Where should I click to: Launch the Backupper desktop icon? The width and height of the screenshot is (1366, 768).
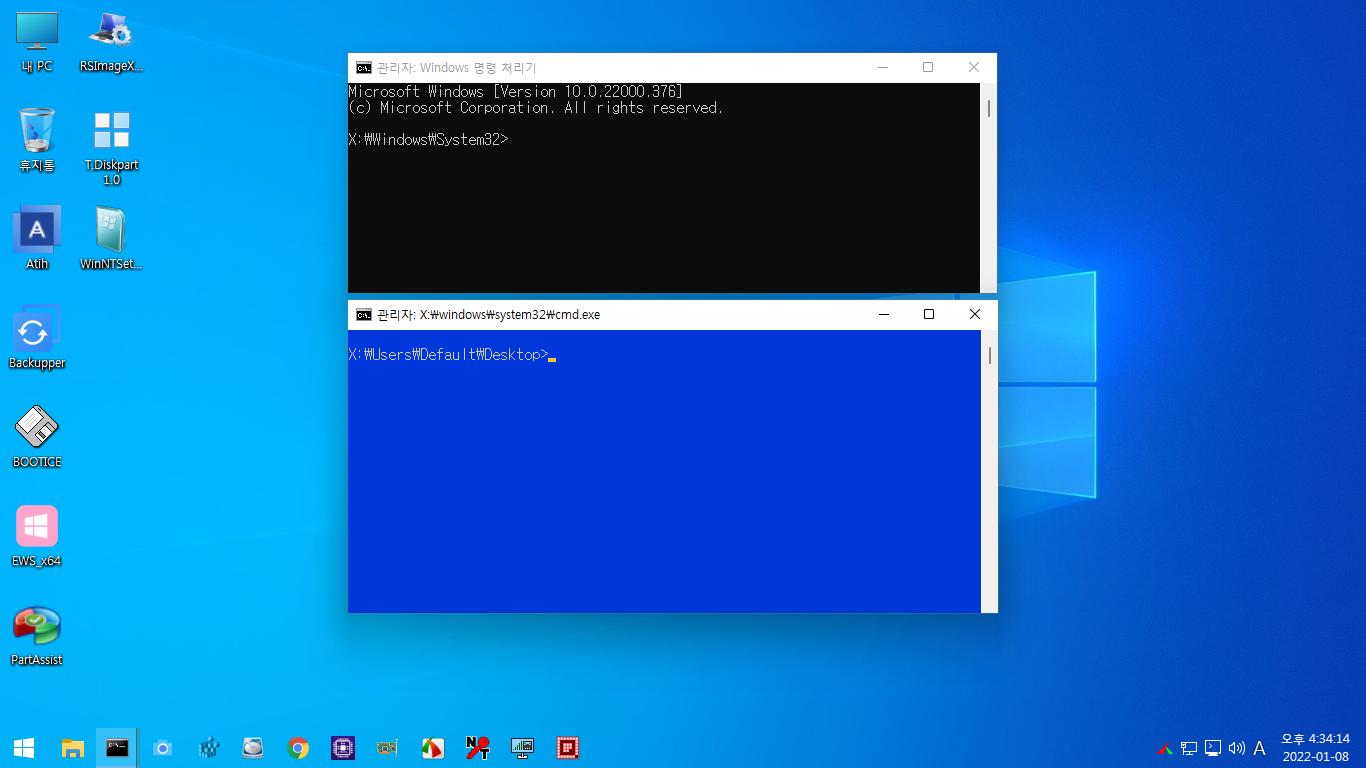point(37,338)
